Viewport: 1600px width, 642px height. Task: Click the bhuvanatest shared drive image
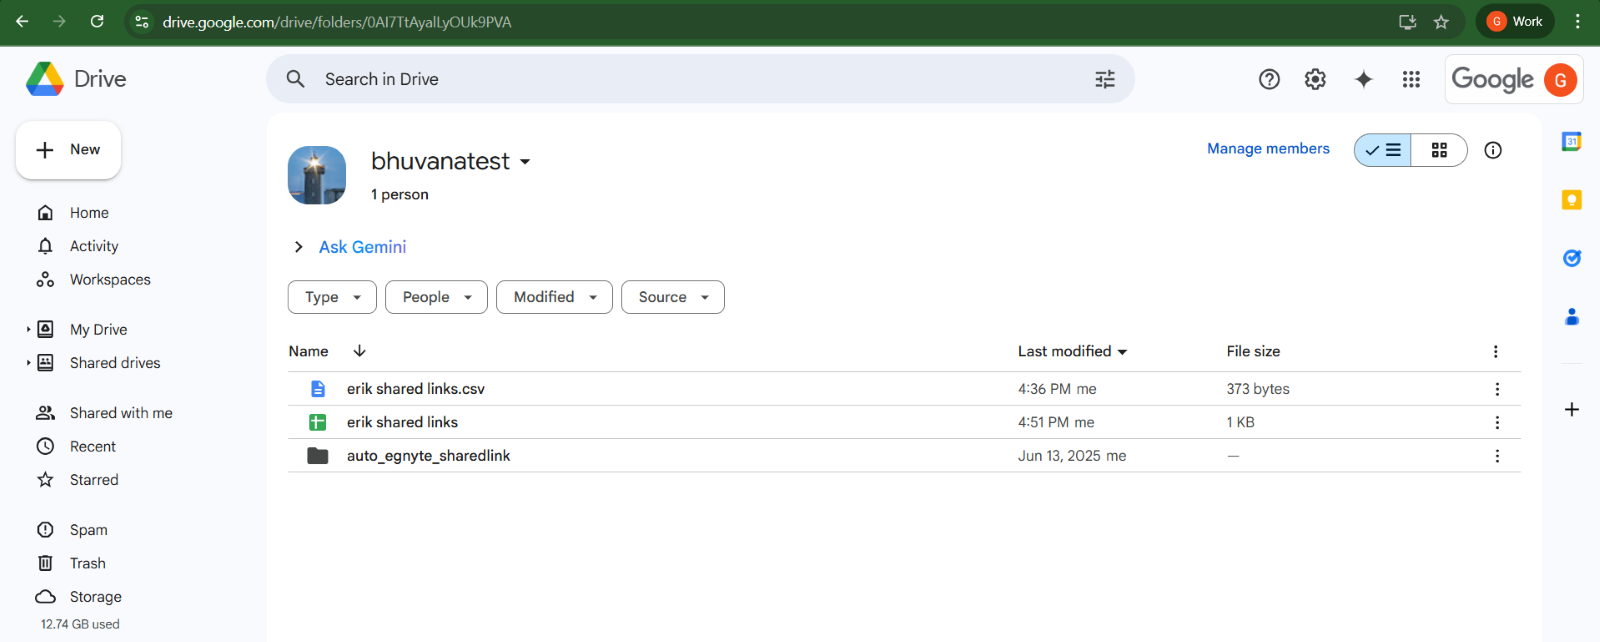click(x=317, y=175)
